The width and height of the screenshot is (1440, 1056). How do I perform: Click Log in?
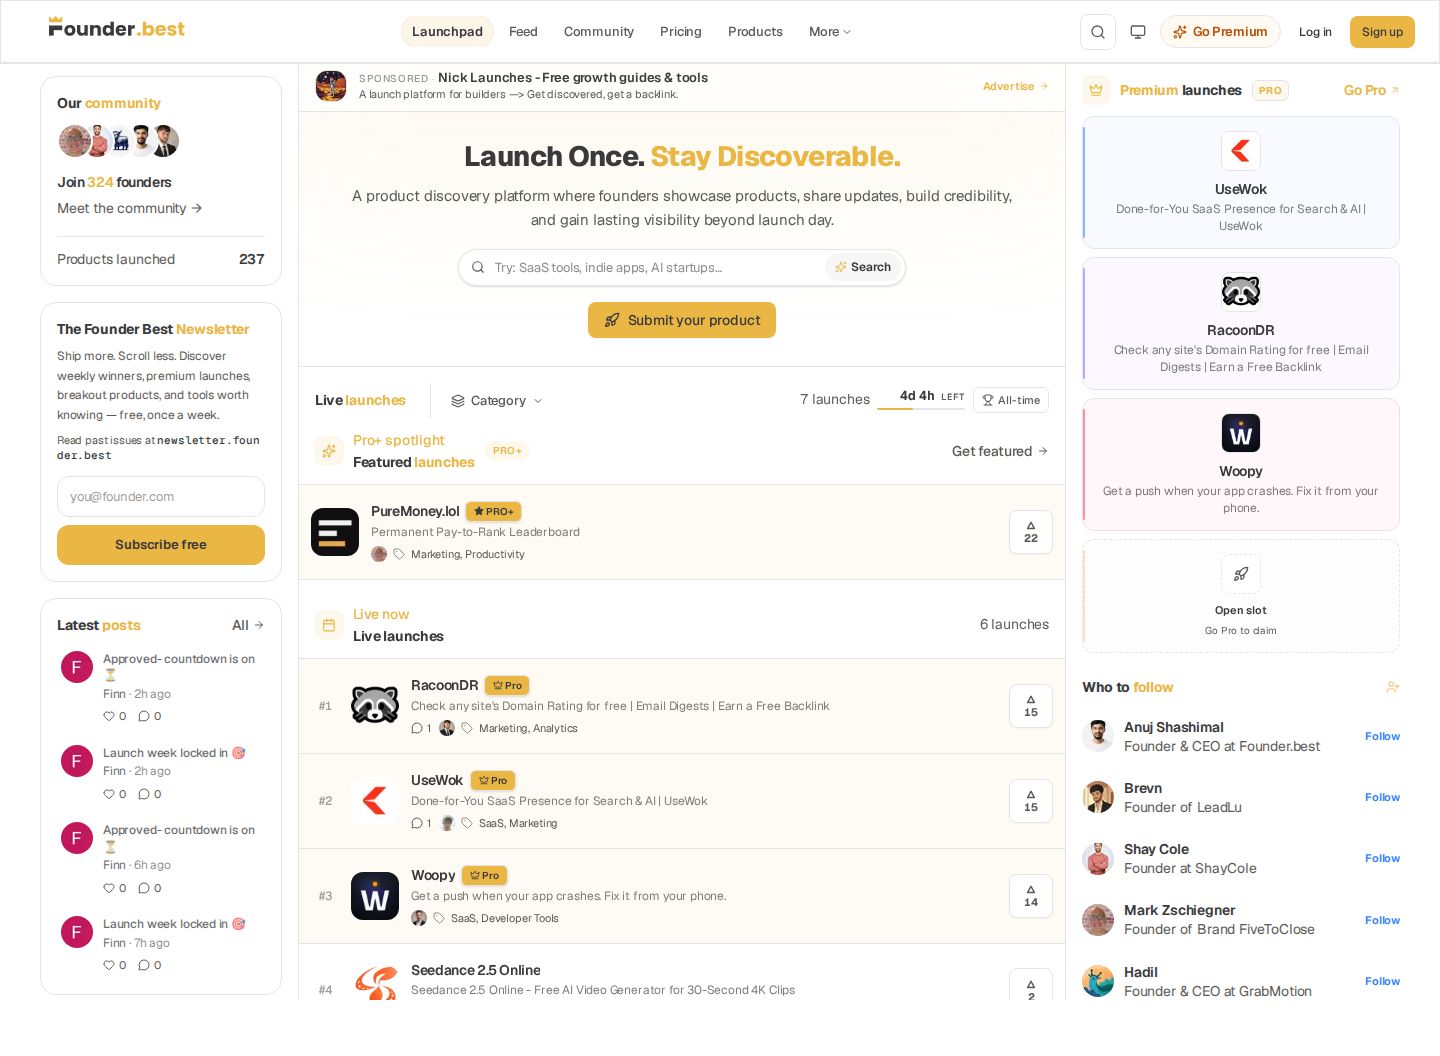click(1315, 32)
